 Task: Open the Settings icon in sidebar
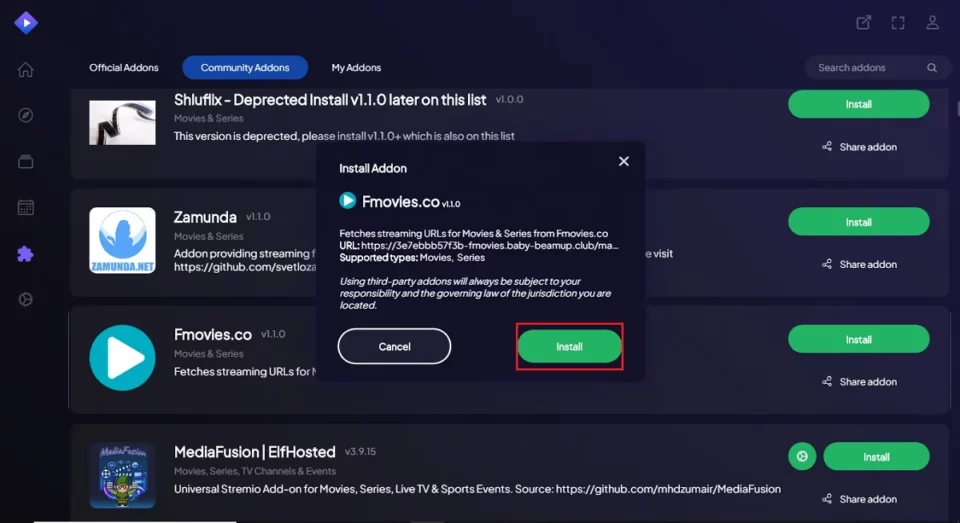point(26,299)
